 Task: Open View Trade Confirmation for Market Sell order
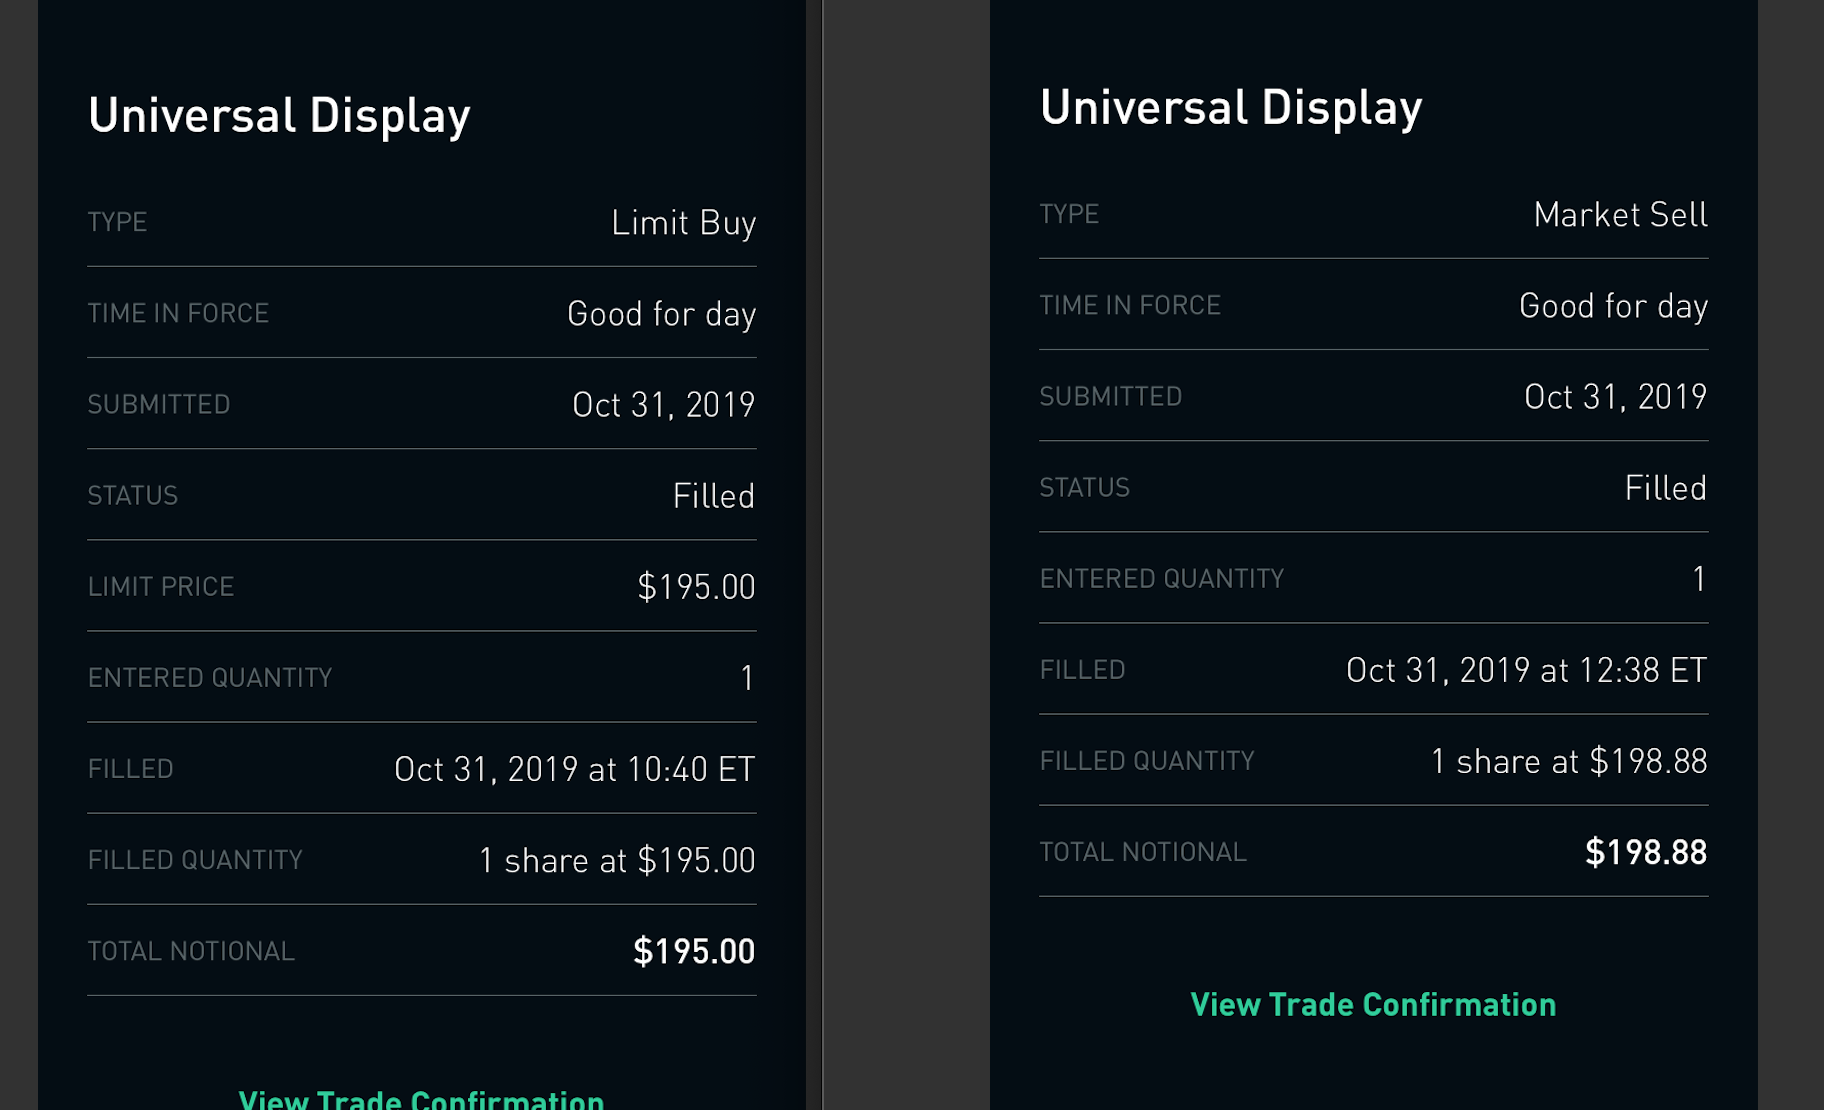click(1373, 1004)
